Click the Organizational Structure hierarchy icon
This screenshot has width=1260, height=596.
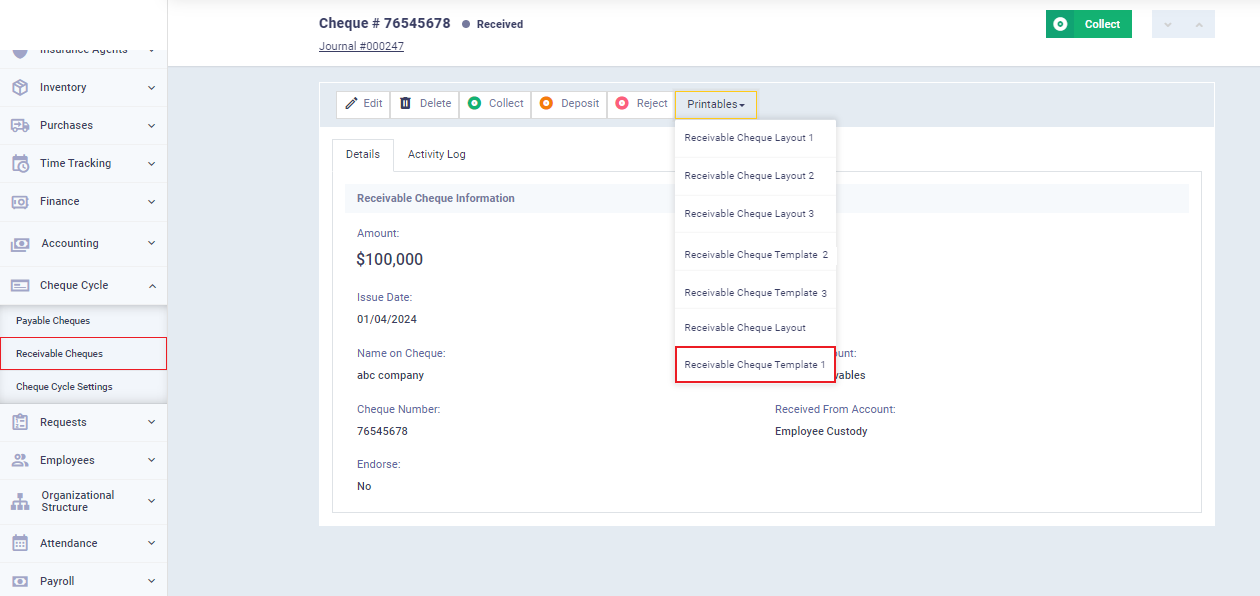[x=20, y=502]
